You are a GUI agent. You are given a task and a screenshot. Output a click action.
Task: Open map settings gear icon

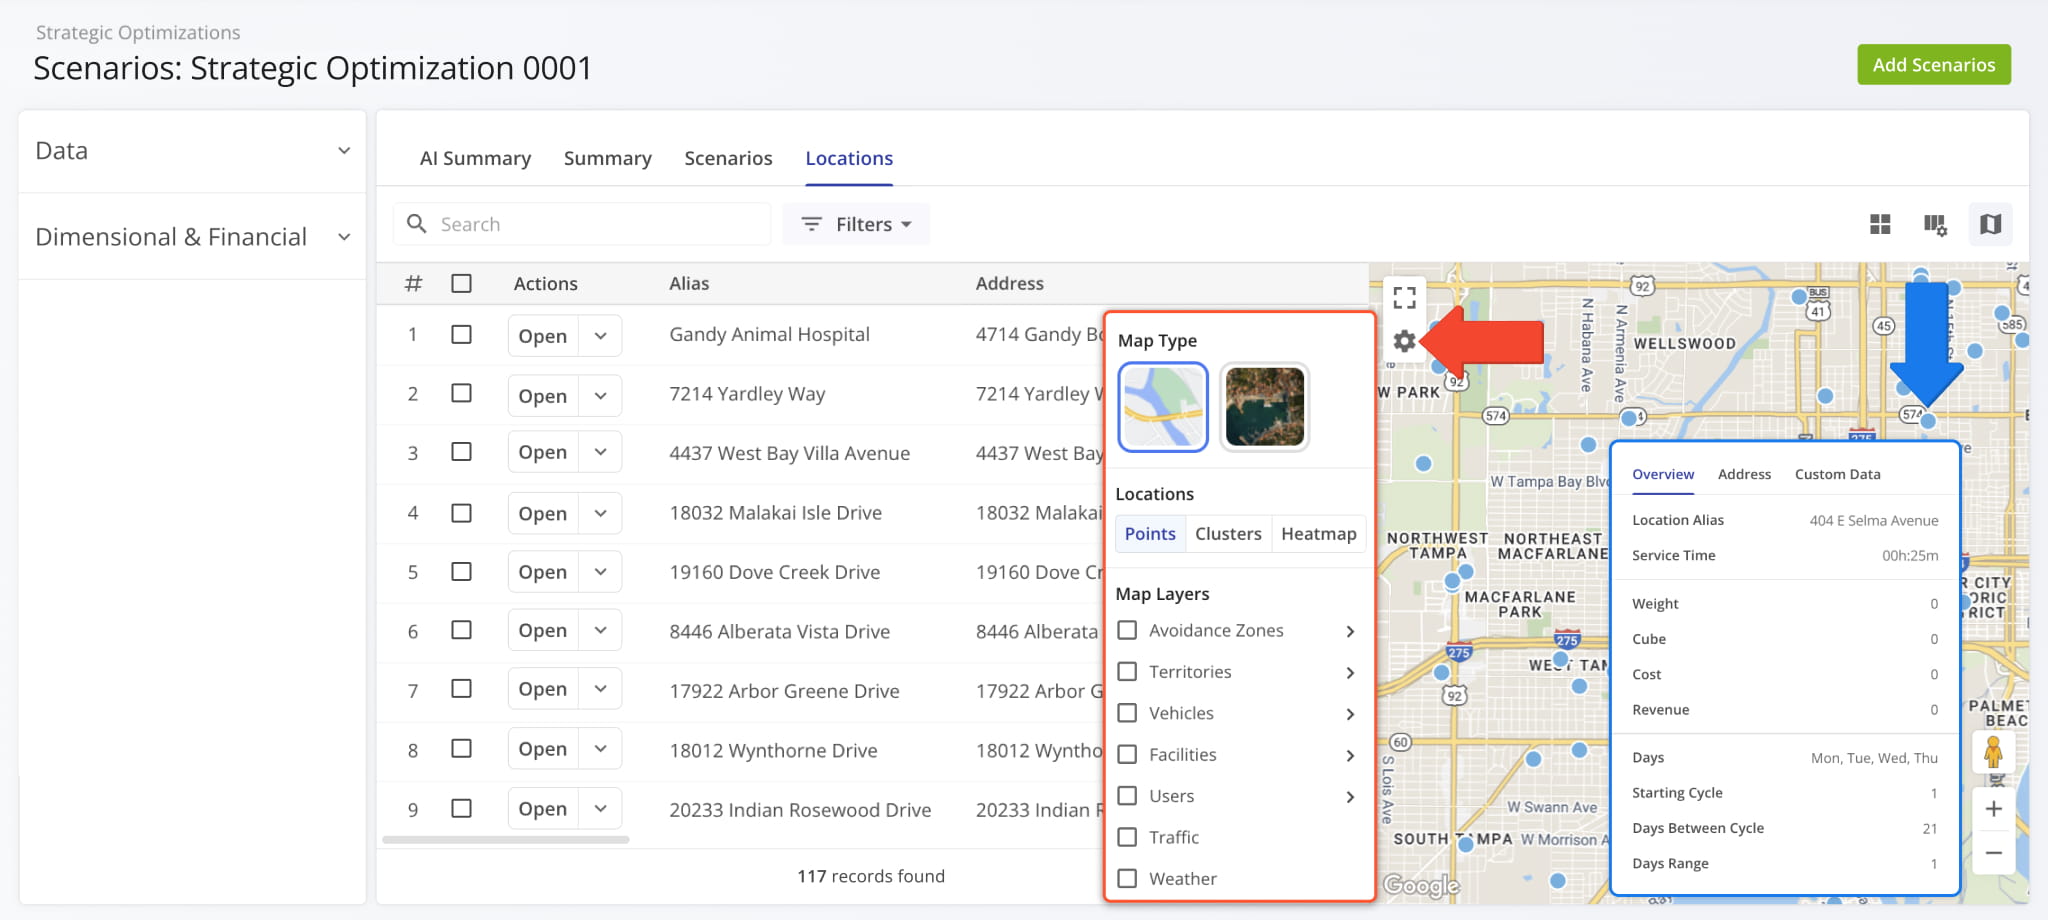click(x=1404, y=341)
